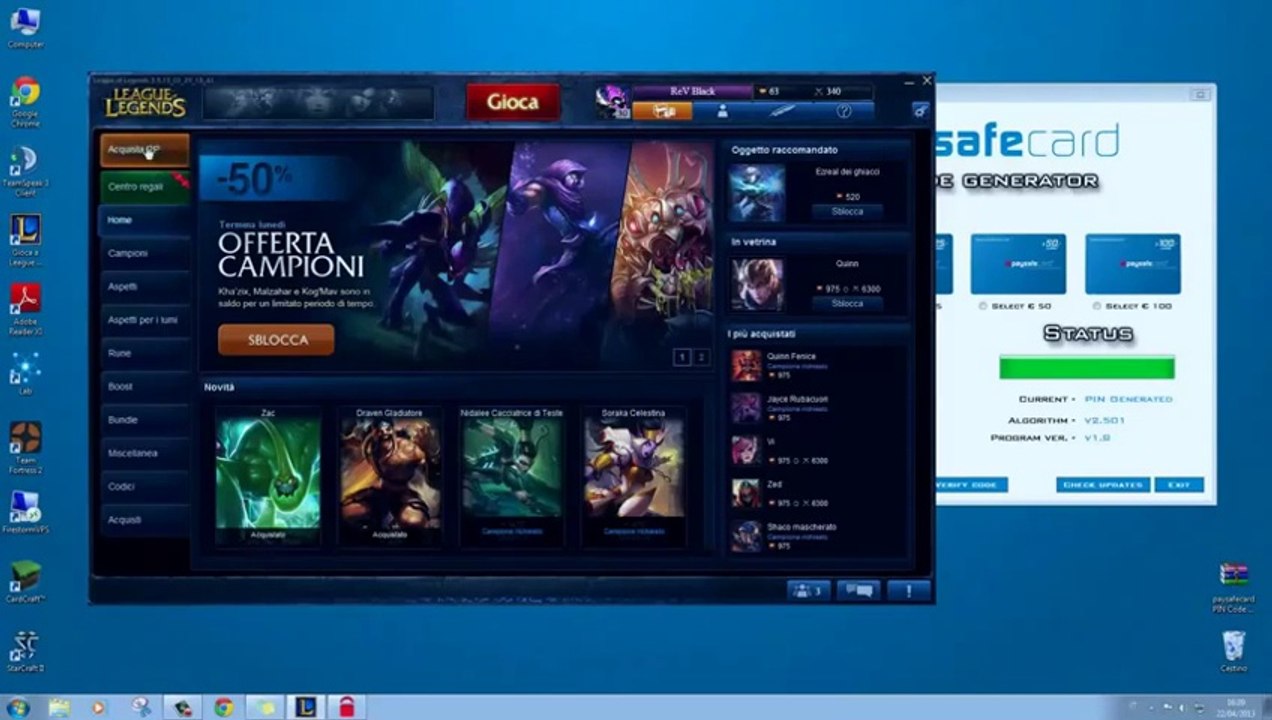Open the chat bubbles icon at bottom
The width and height of the screenshot is (1272, 720).
tap(858, 590)
